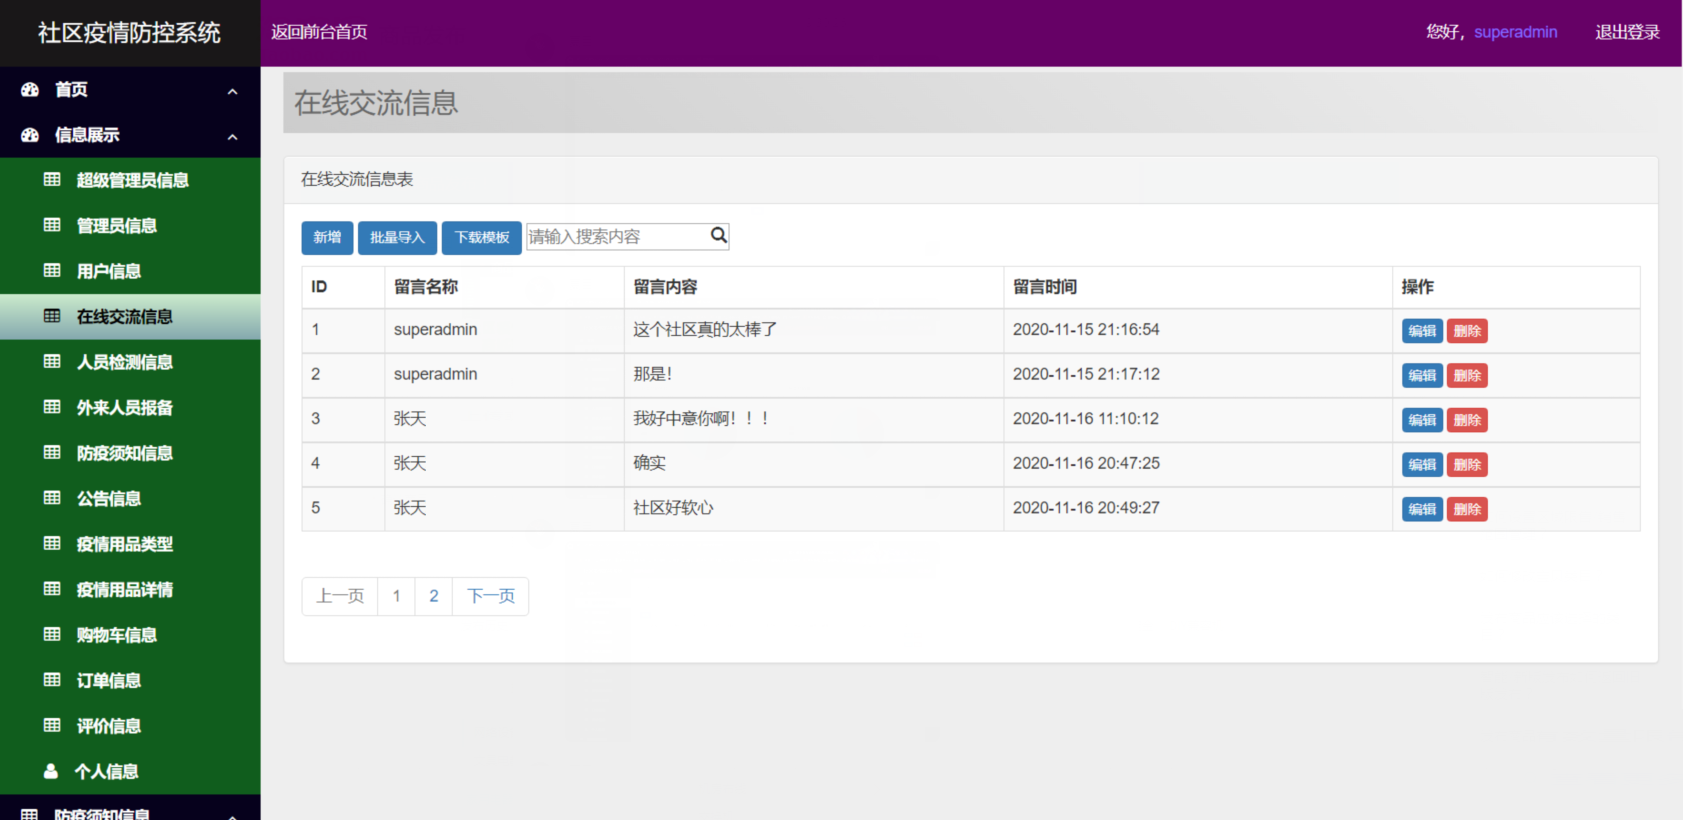Click 退出登录 to log out

[1627, 32]
